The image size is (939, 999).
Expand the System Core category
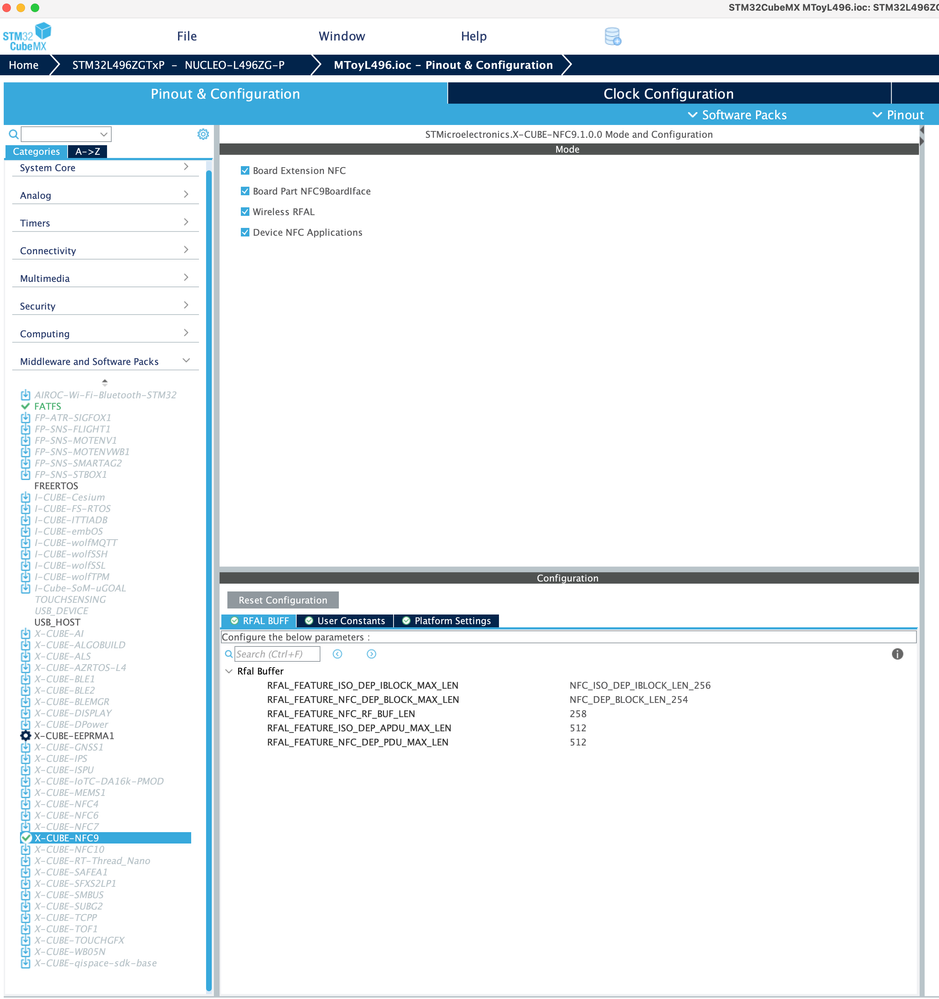(x=105, y=168)
